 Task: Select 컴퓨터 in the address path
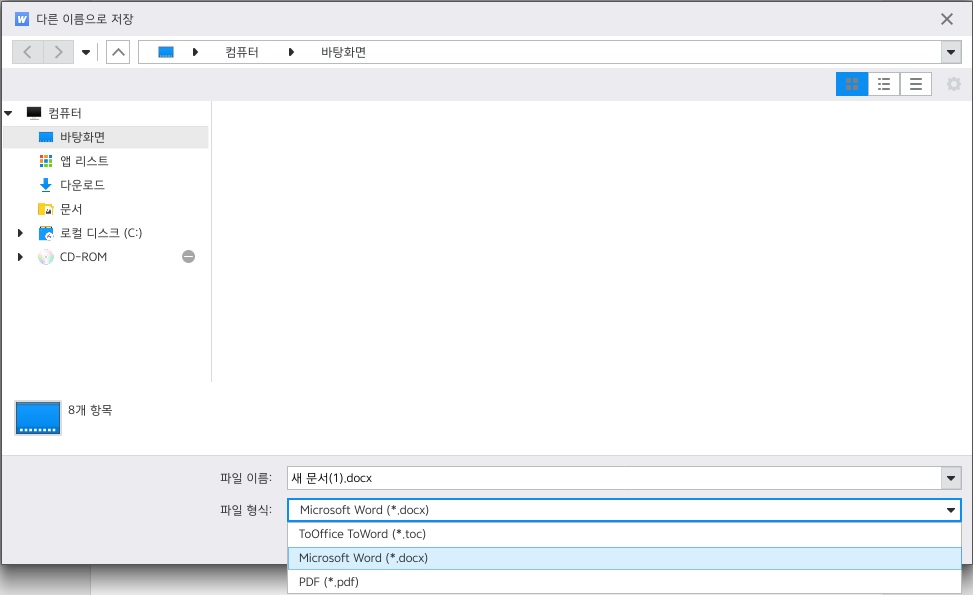pyautogui.click(x=241, y=52)
